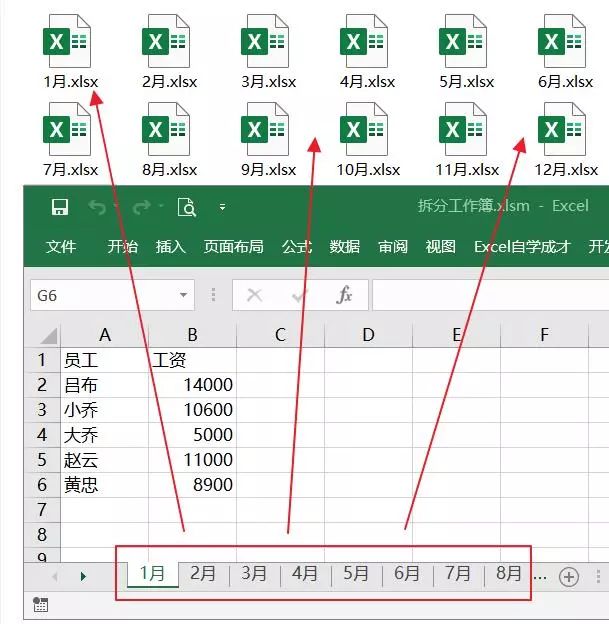609x624 pixels.
Task: Click into the formula bar input
Action: click(490, 295)
